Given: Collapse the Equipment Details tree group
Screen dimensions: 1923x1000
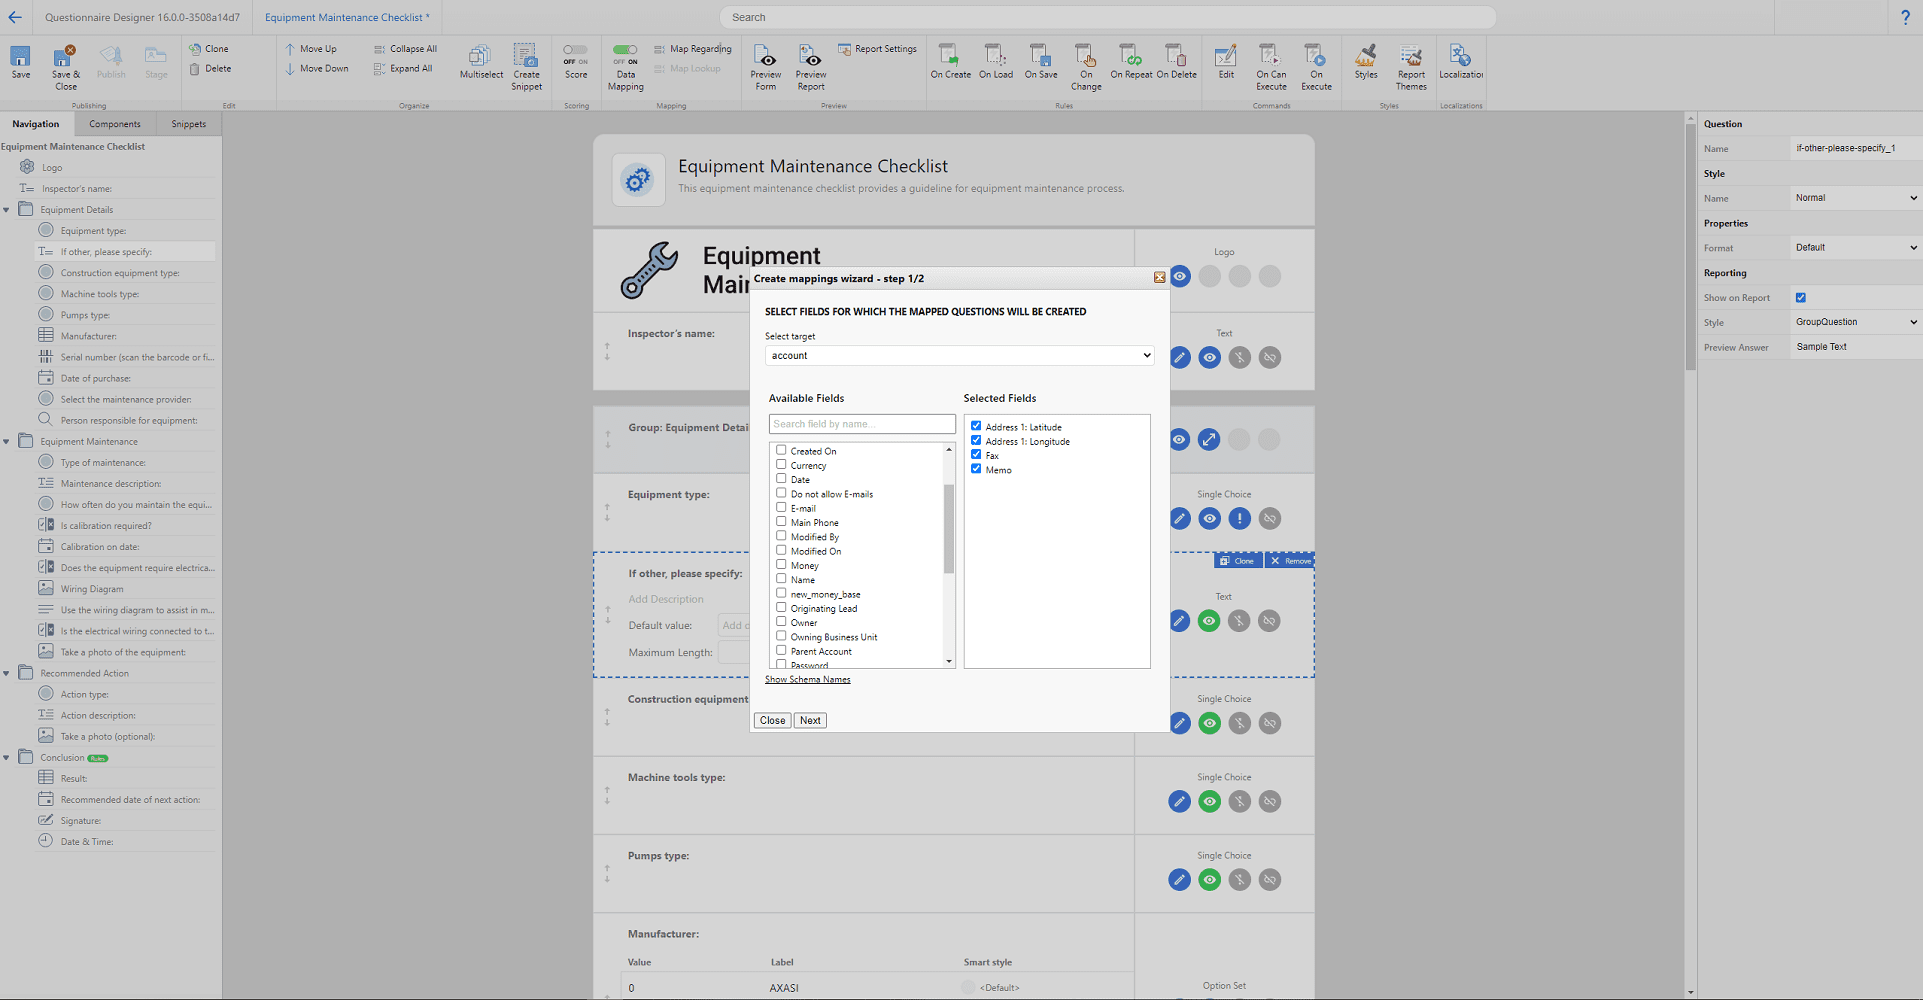Looking at the screenshot, I should 7,210.
